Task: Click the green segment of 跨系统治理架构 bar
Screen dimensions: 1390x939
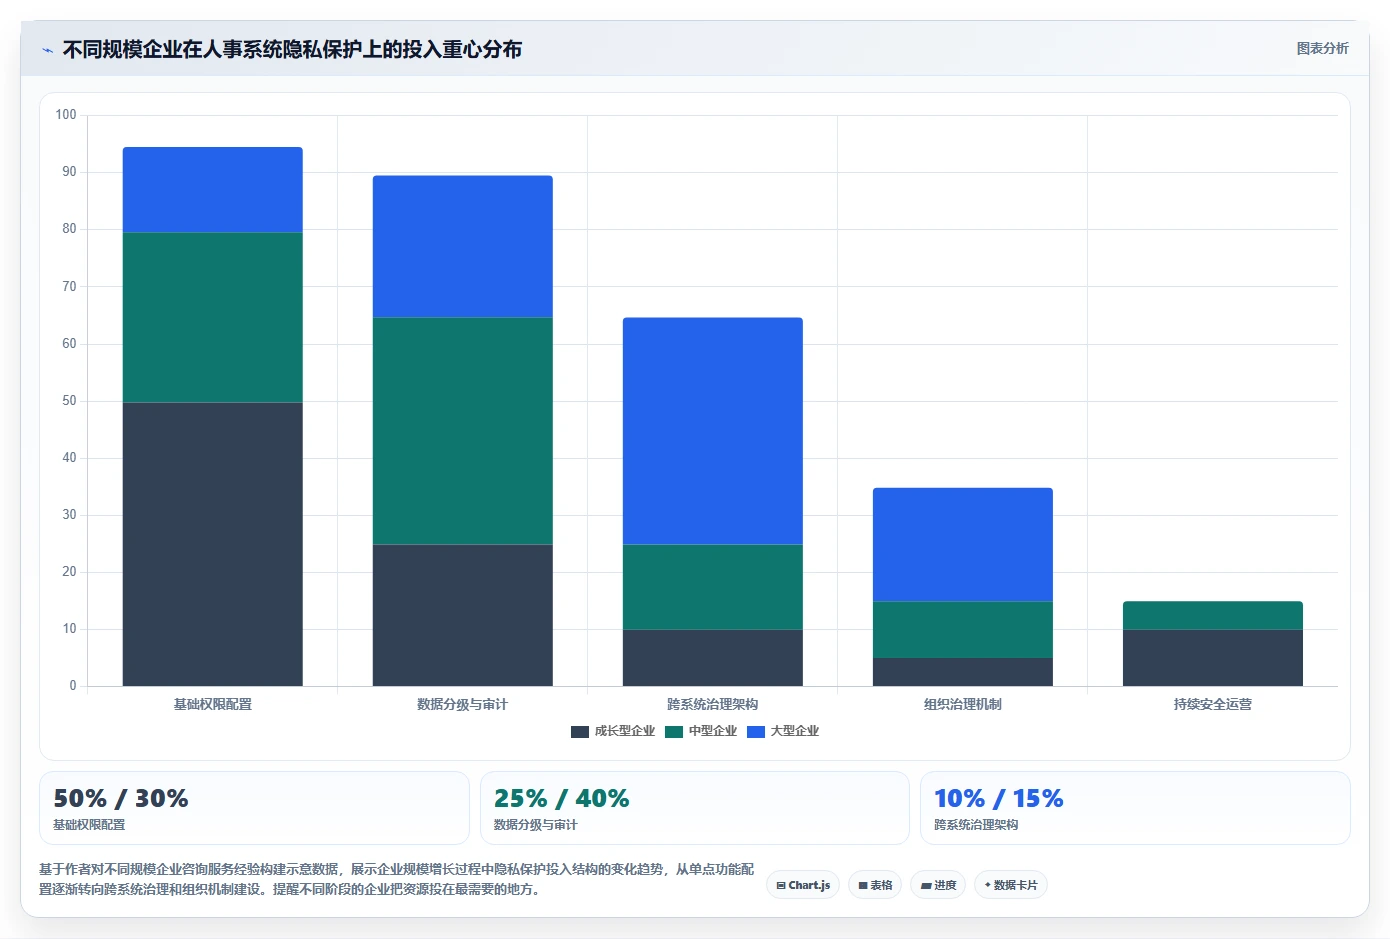Action: [x=713, y=587]
